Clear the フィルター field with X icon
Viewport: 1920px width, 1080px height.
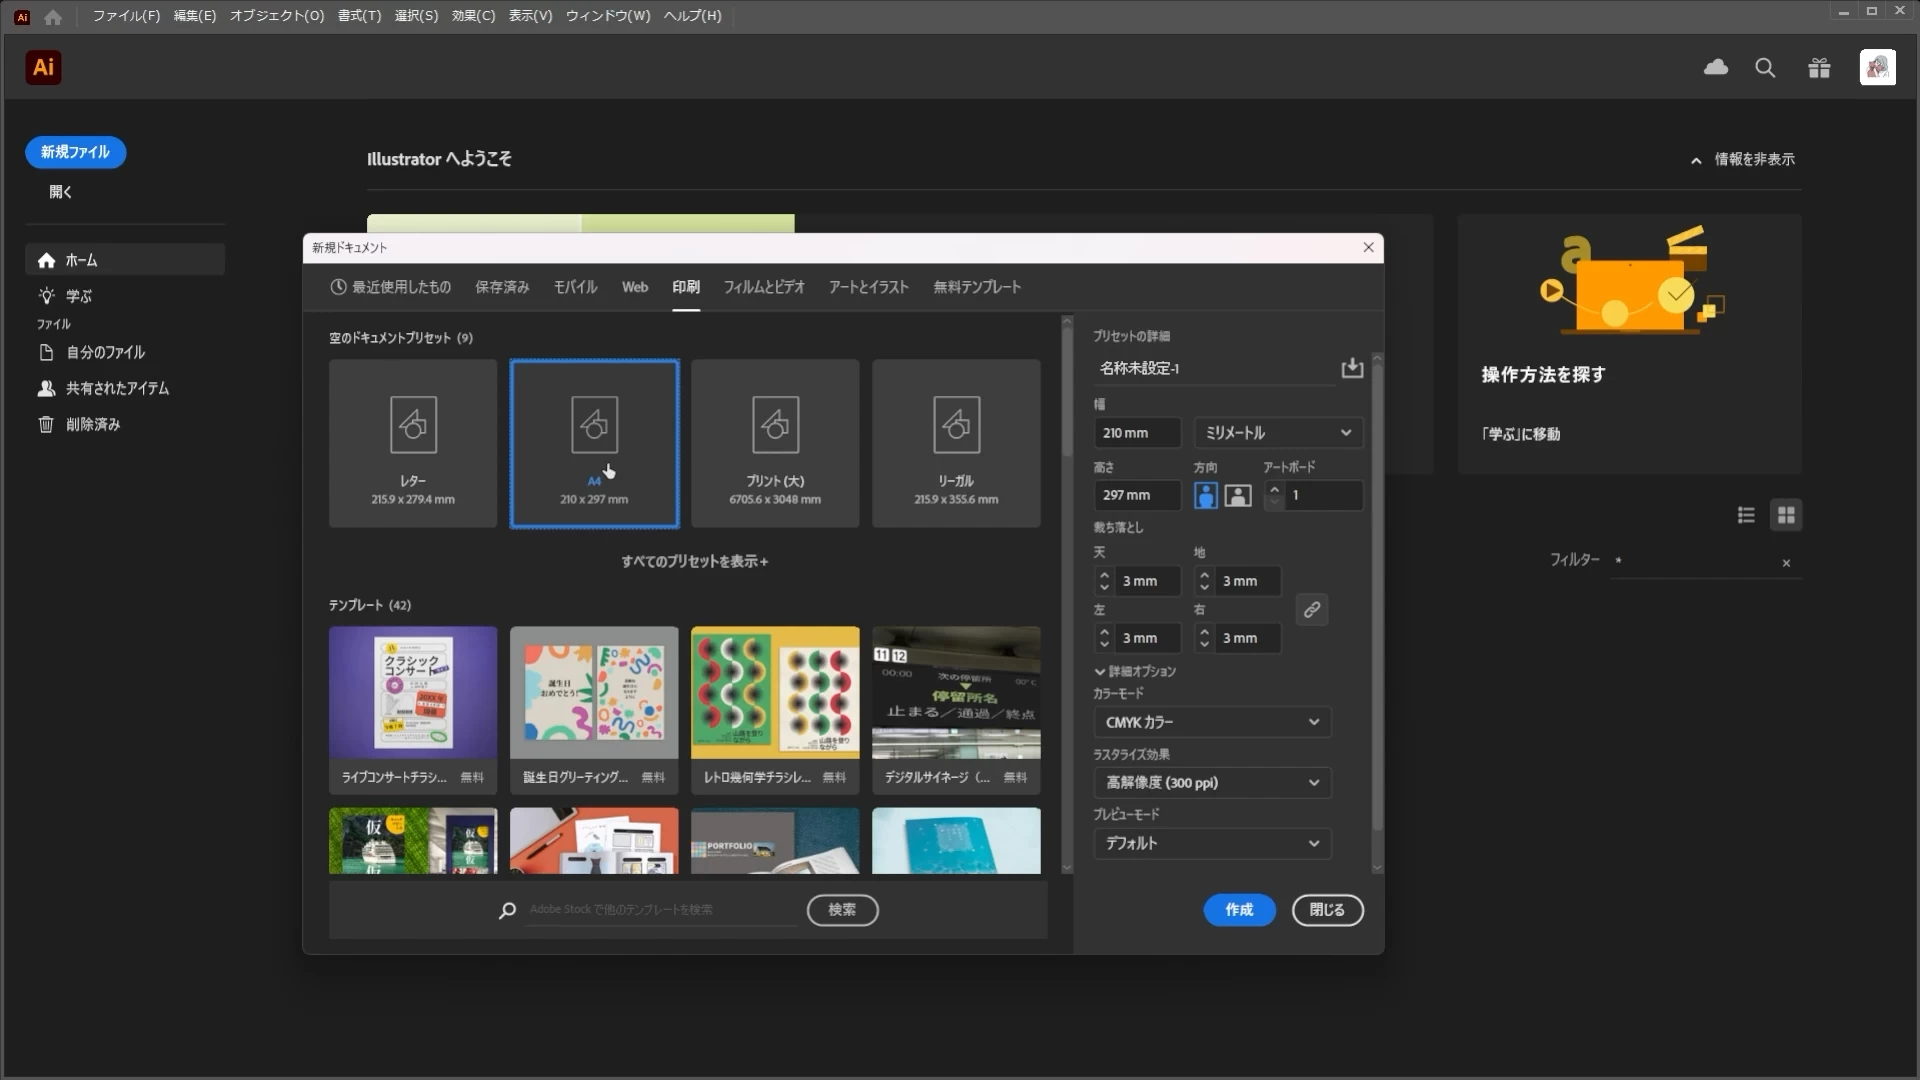point(1786,563)
